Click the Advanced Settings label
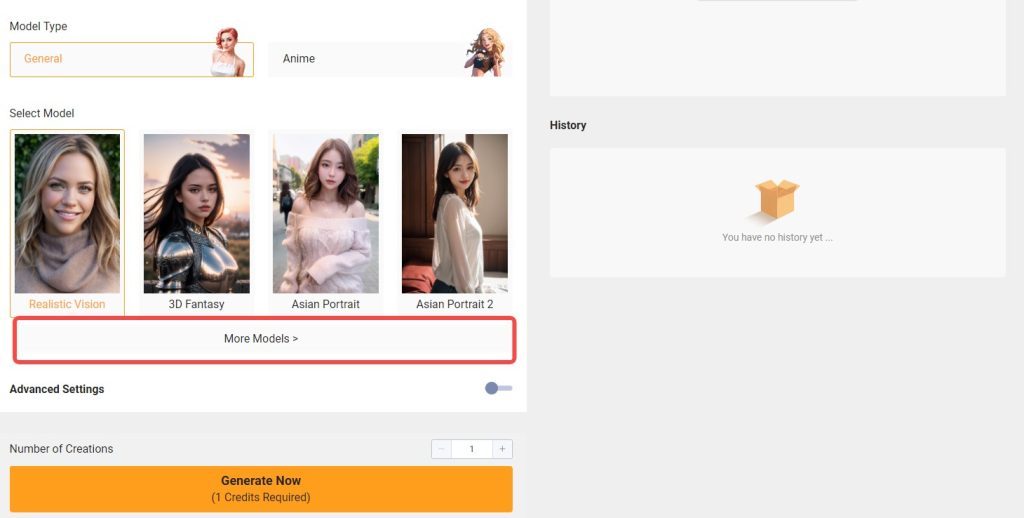Image resolution: width=1024 pixels, height=518 pixels. [x=57, y=389]
